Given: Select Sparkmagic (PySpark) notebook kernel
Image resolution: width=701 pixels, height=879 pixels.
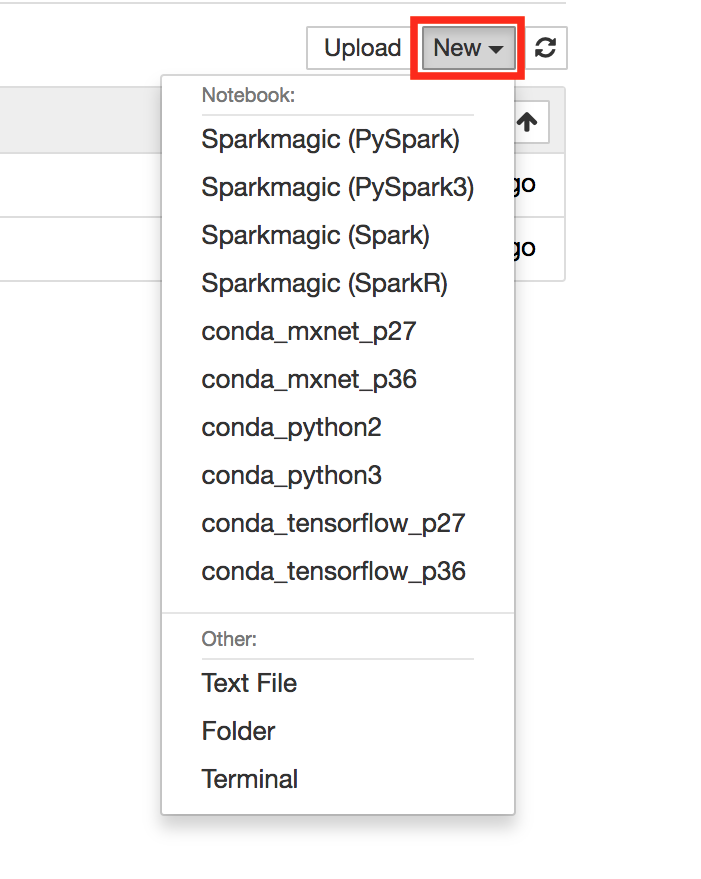Looking at the screenshot, I should (330, 139).
